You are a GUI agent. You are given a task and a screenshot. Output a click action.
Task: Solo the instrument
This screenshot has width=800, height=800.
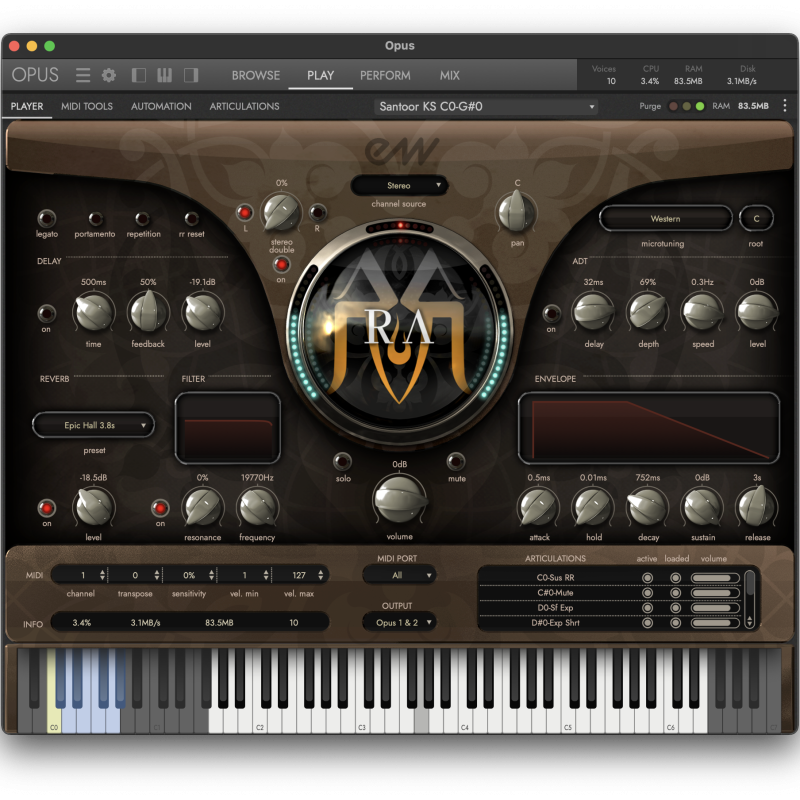click(x=342, y=461)
